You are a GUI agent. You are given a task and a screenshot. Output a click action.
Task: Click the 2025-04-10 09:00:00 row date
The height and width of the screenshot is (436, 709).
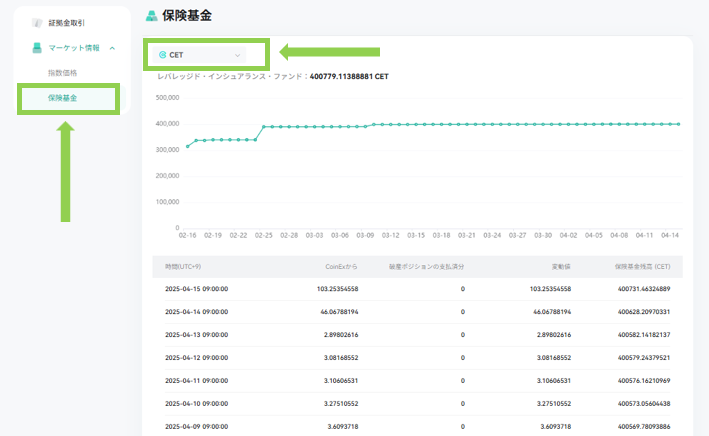click(x=196, y=403)
